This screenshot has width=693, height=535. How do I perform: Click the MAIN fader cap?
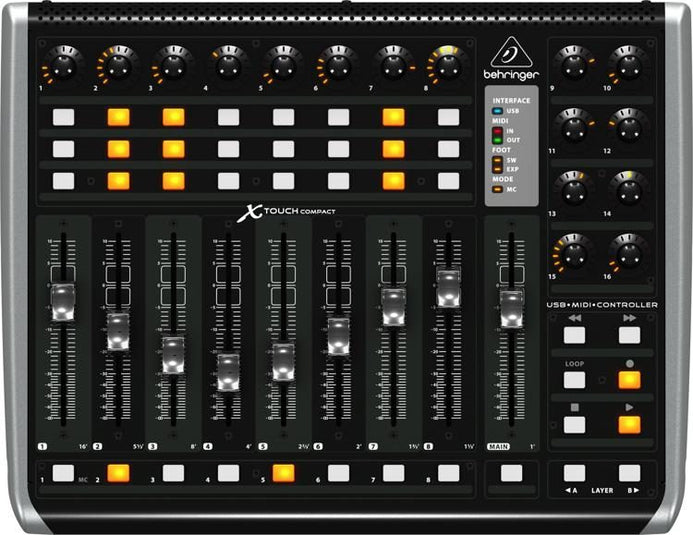point(511,308)
